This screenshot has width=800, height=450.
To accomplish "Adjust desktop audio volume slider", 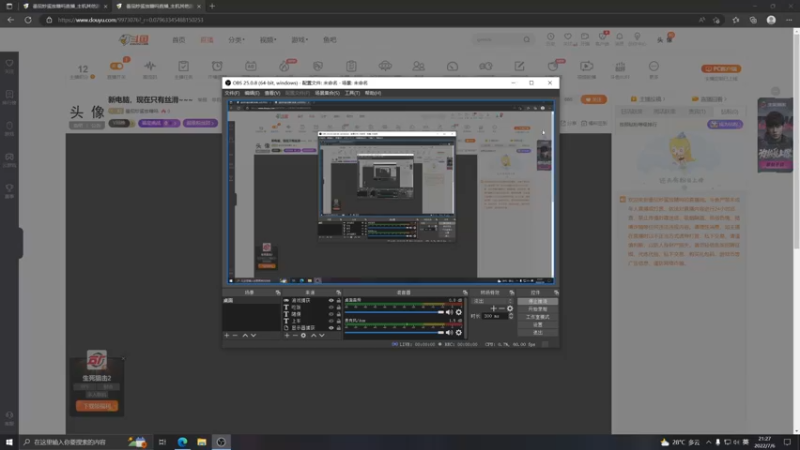I will [394, 312].
